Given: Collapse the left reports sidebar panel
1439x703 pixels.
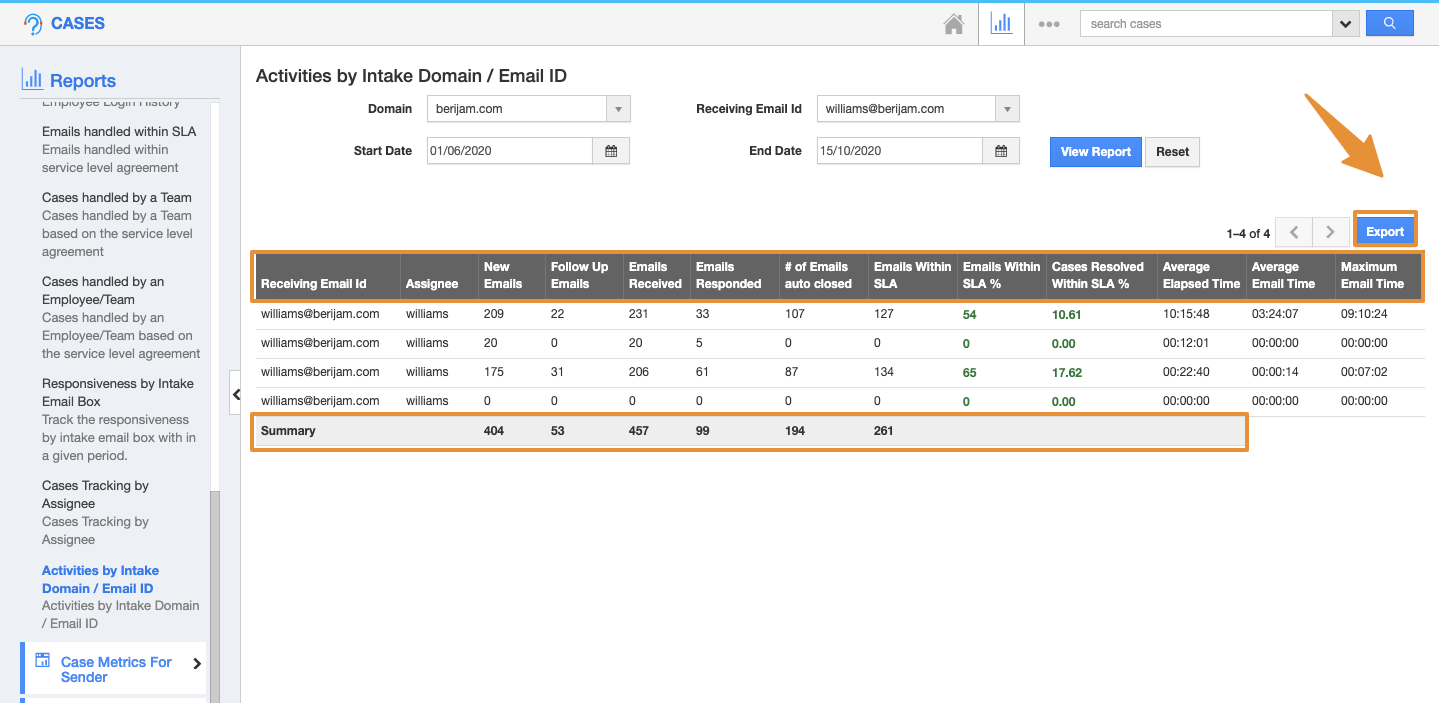Looking at the screenshot, I should tap(236, 394).
